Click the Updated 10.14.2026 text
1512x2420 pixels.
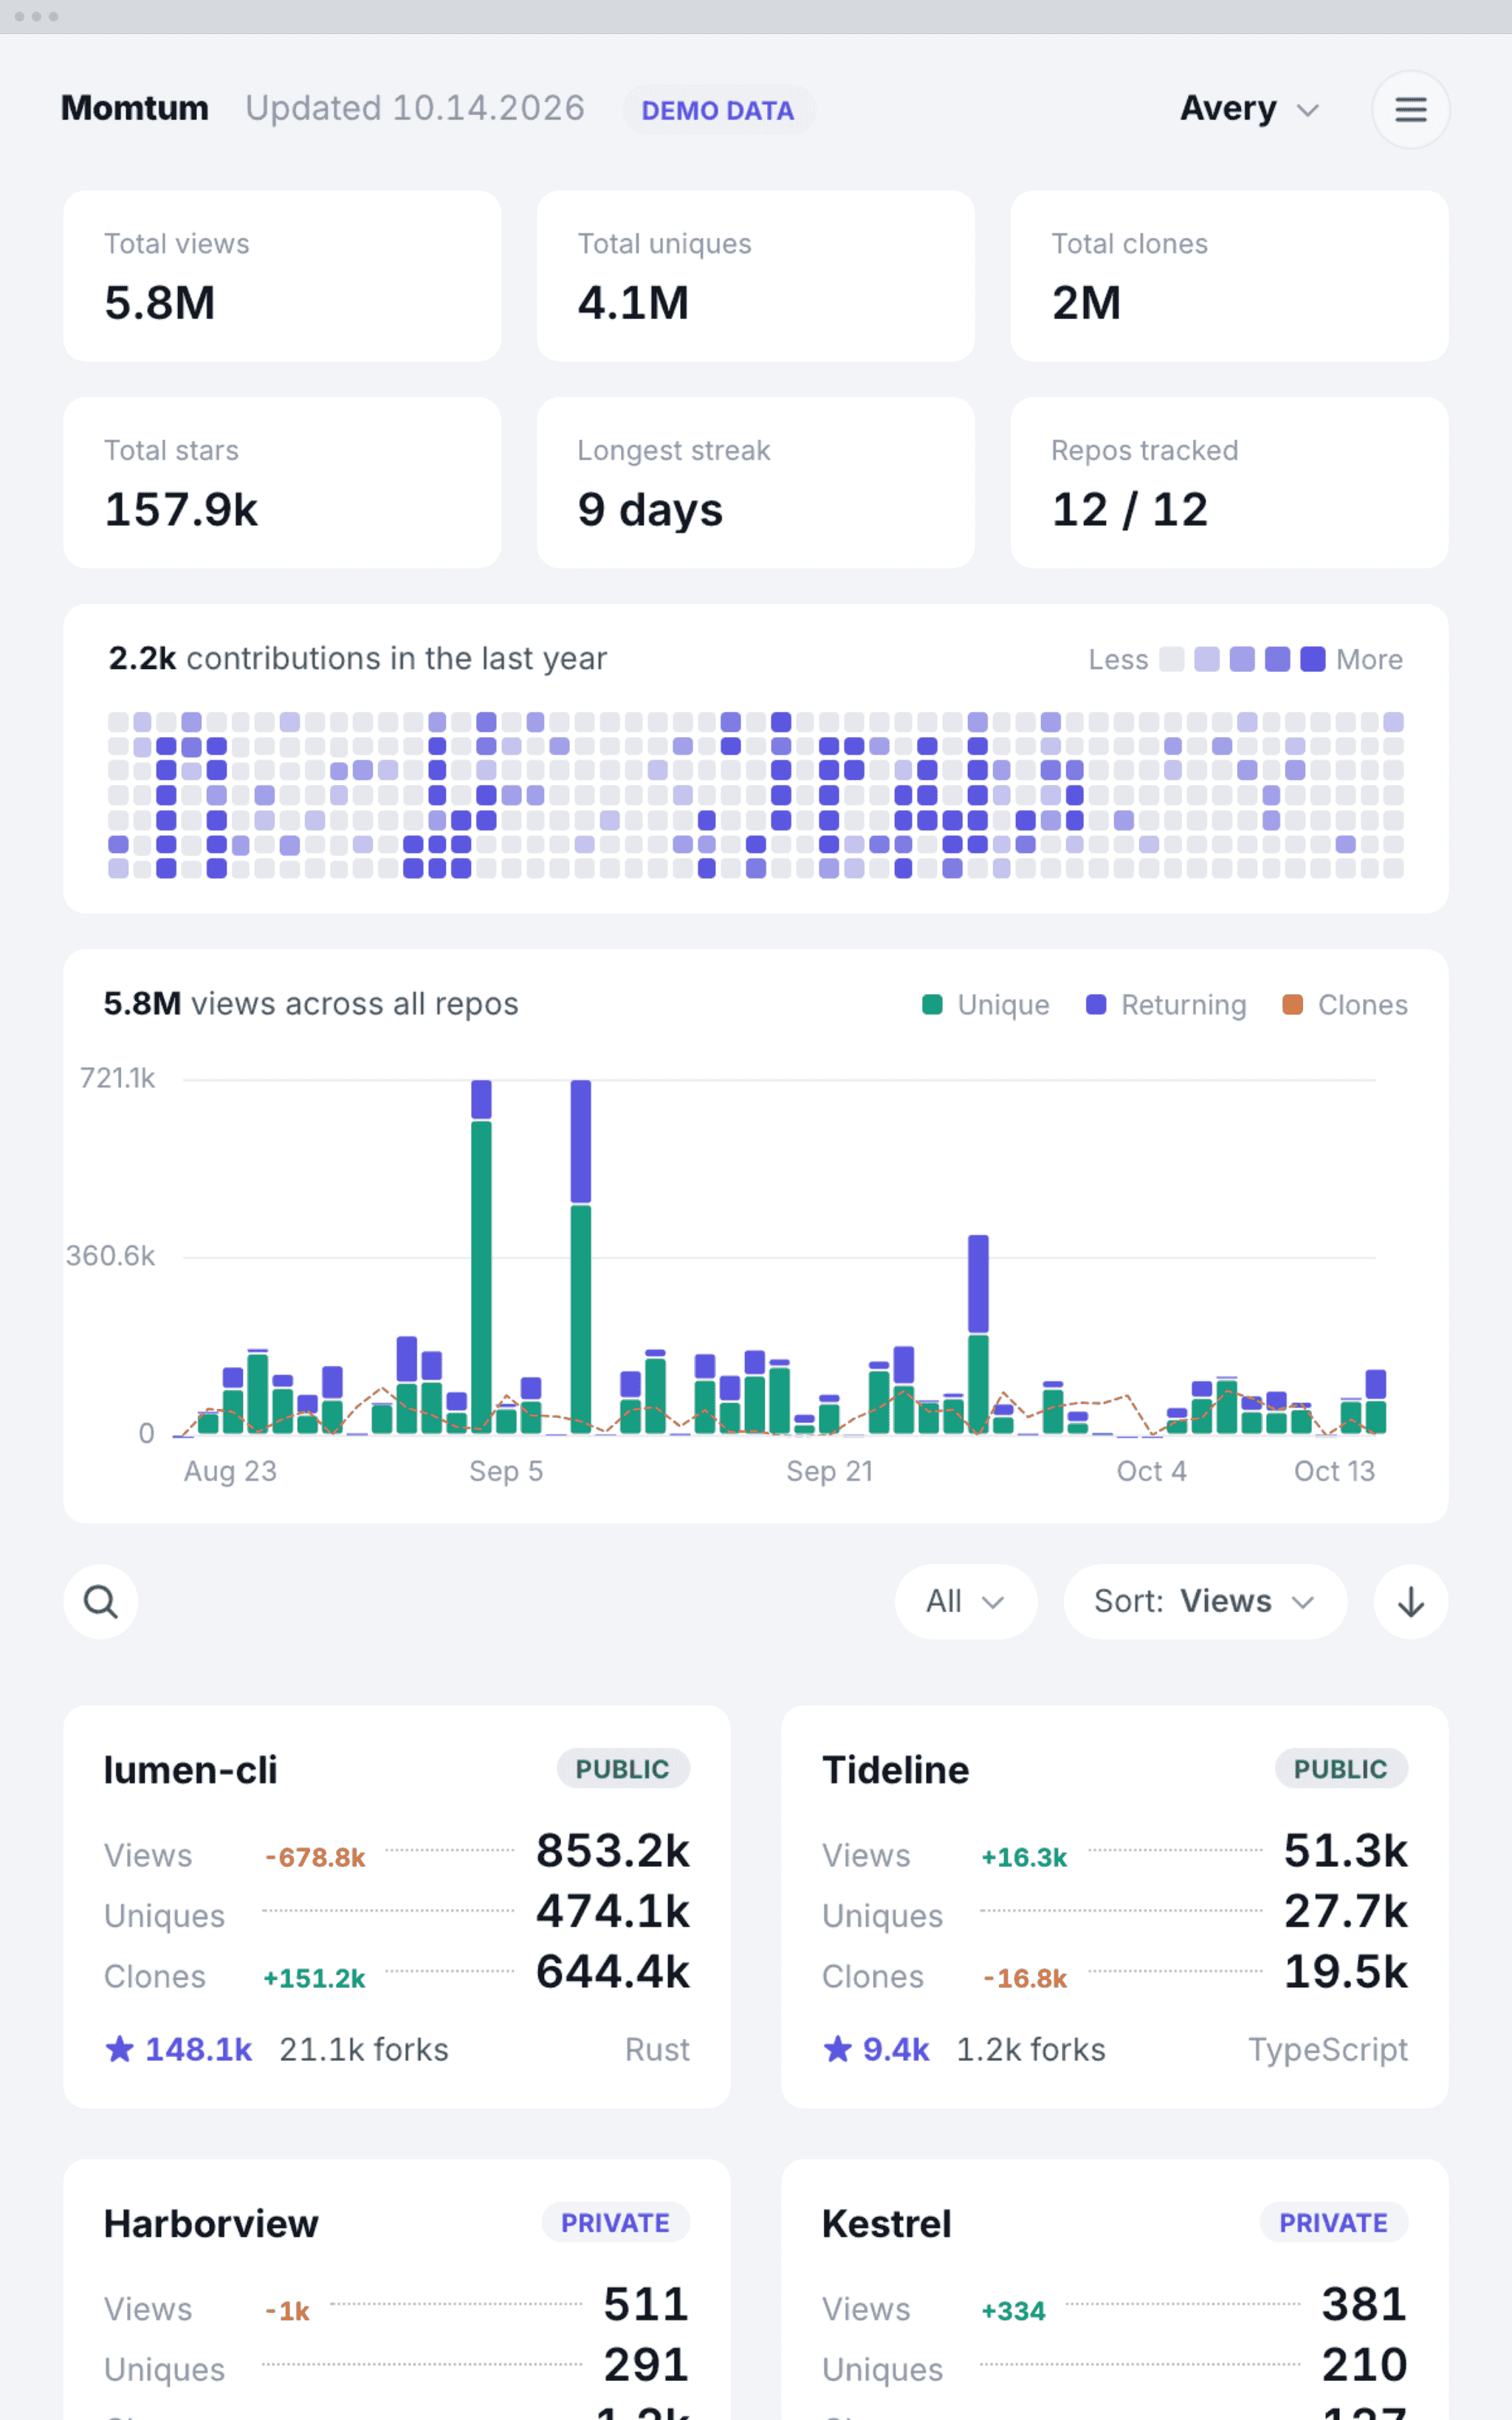tap(415, 108)
